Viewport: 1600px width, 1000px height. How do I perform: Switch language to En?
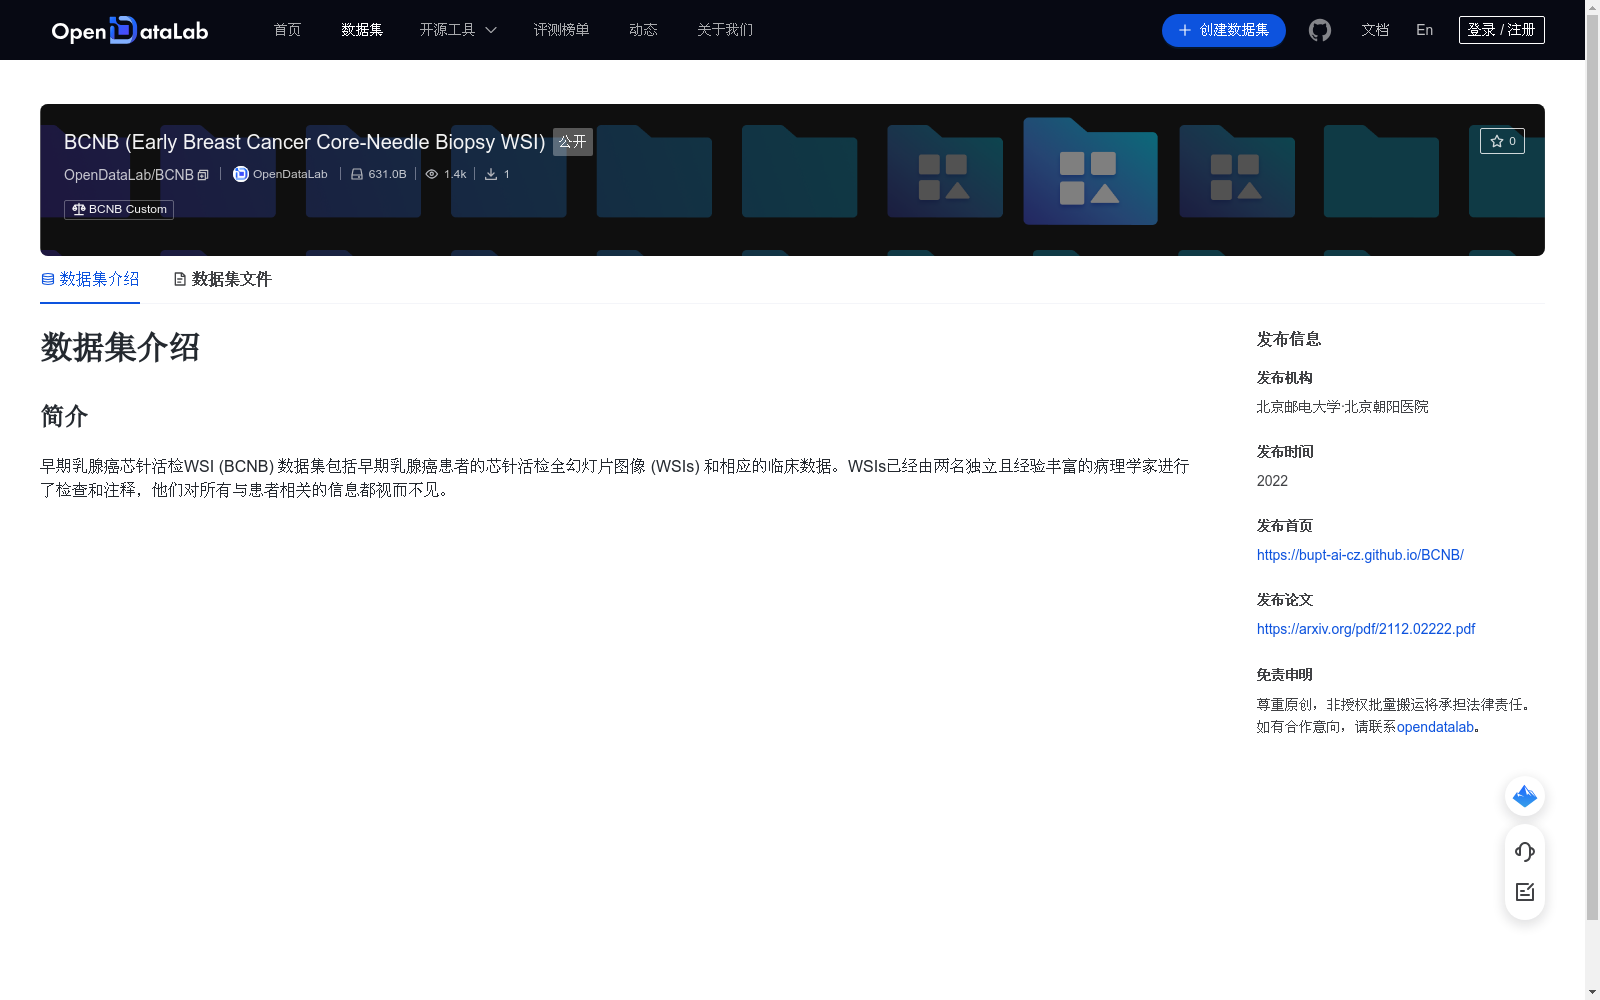1425,30
